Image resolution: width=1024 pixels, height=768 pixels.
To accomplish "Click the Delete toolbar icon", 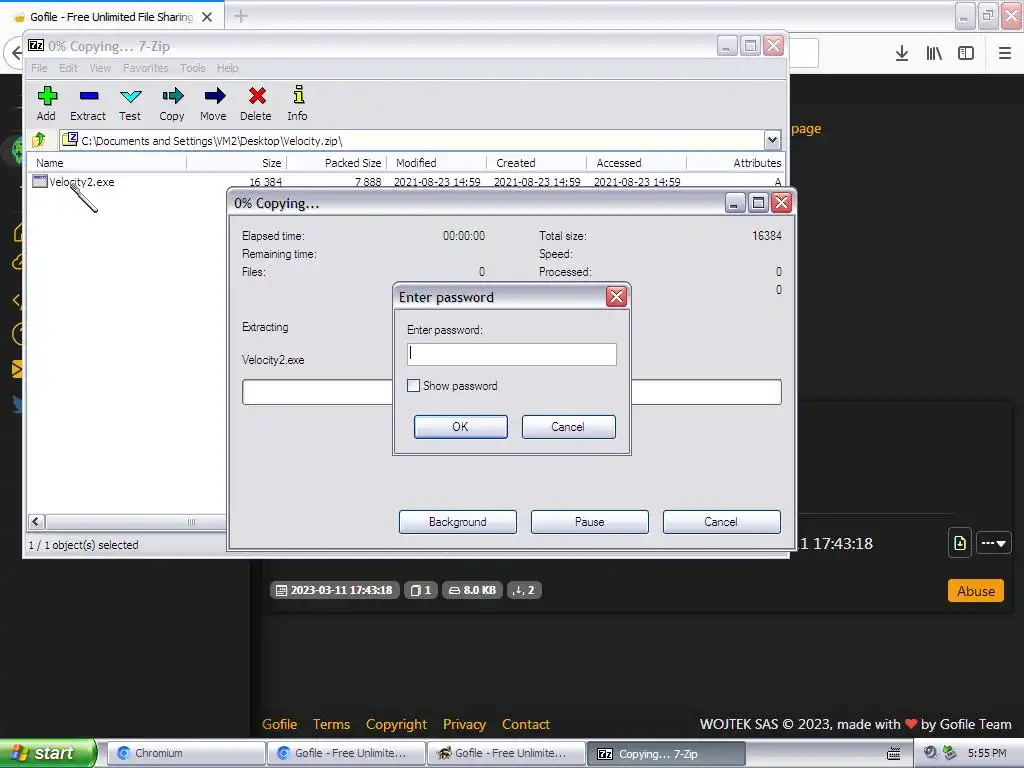I will pos(256,103).
